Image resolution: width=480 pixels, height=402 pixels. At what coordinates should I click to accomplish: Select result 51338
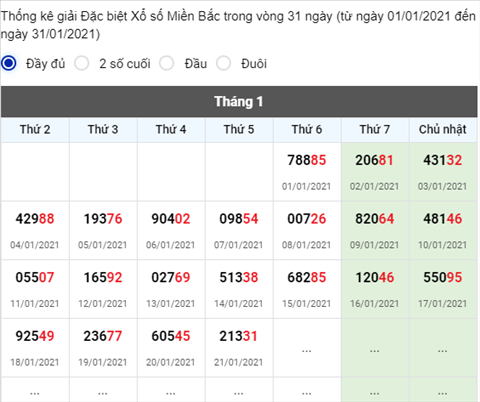(239, 278)
